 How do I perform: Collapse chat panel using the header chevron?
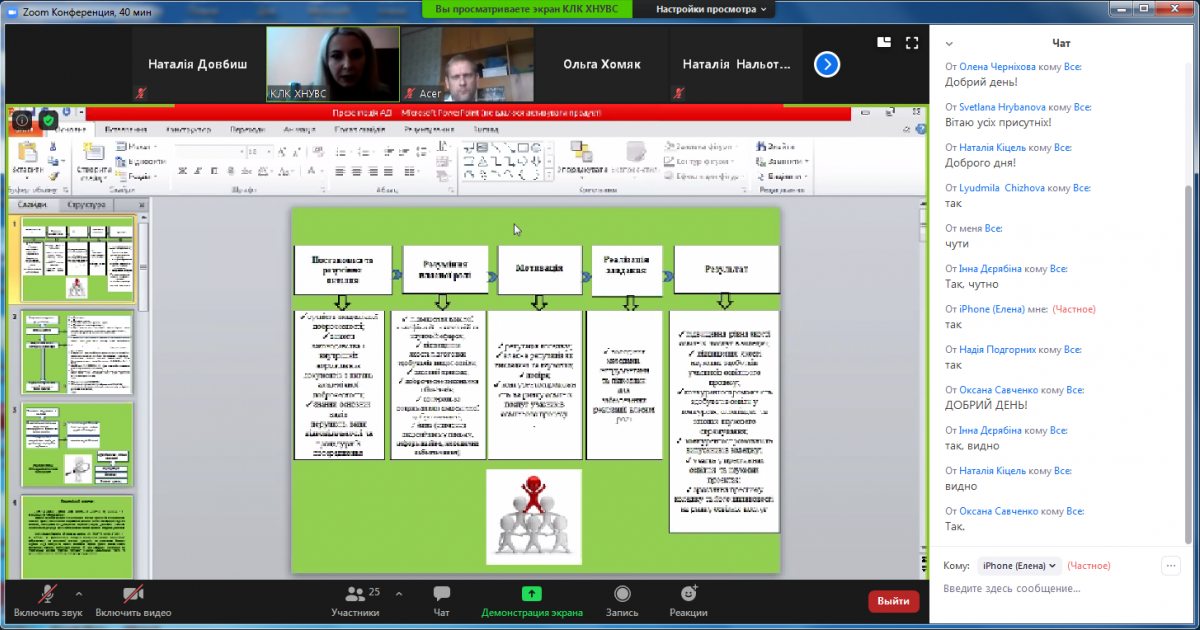pyautogui.click(x=949, y=43)
